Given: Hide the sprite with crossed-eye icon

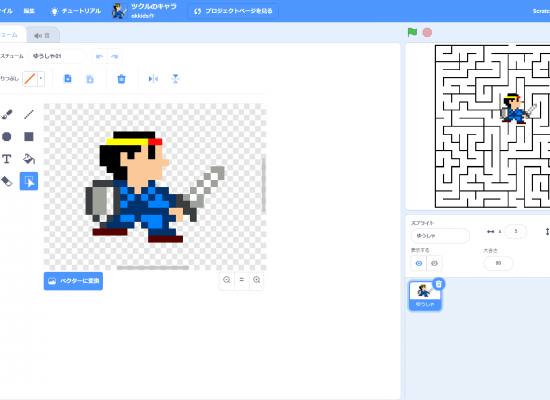Looking at the screenshot, I should 434,263.
